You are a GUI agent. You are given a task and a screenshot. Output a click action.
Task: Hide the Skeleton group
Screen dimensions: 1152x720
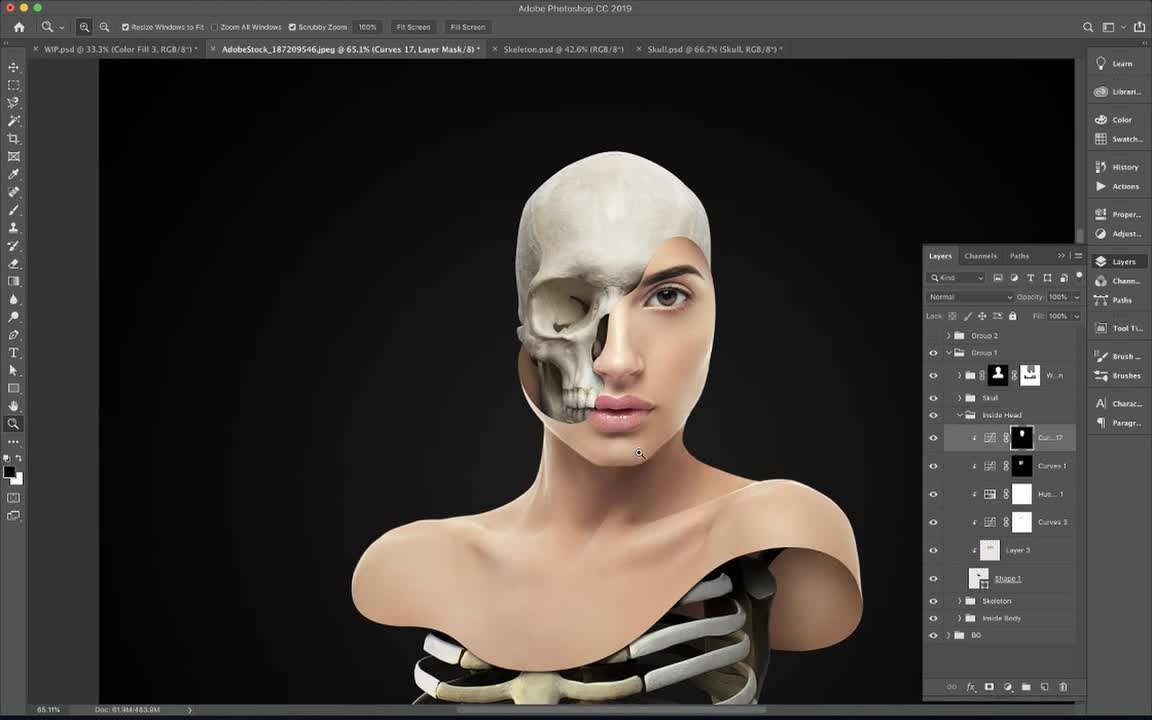click(x=933, y=601)
